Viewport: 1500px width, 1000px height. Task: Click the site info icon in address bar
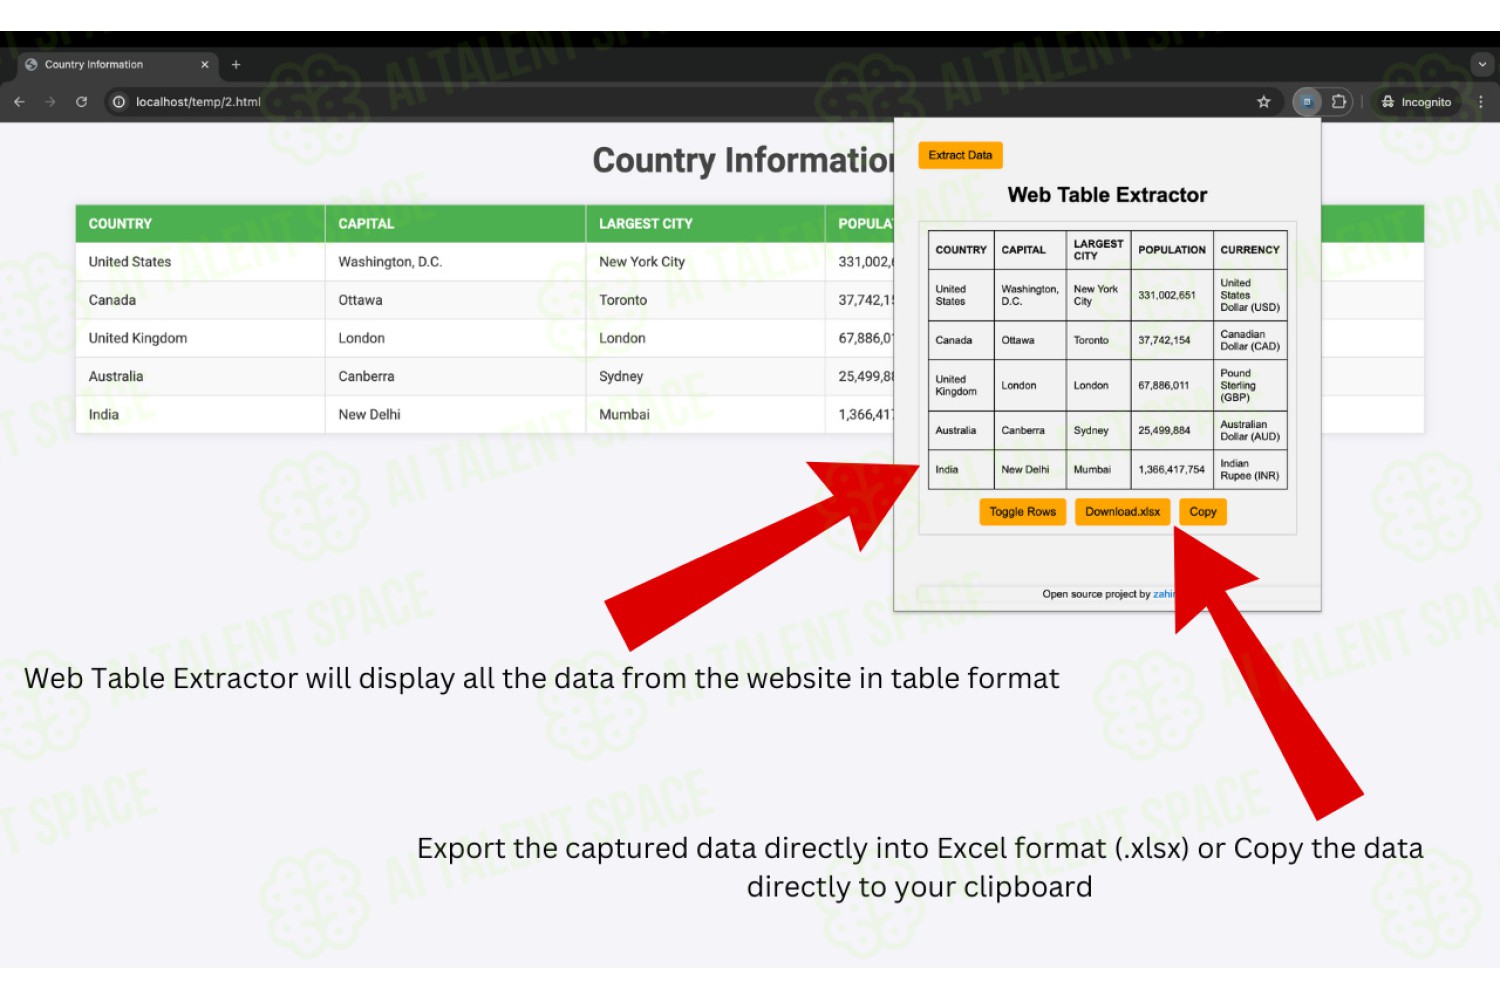[x=119, y=102]
